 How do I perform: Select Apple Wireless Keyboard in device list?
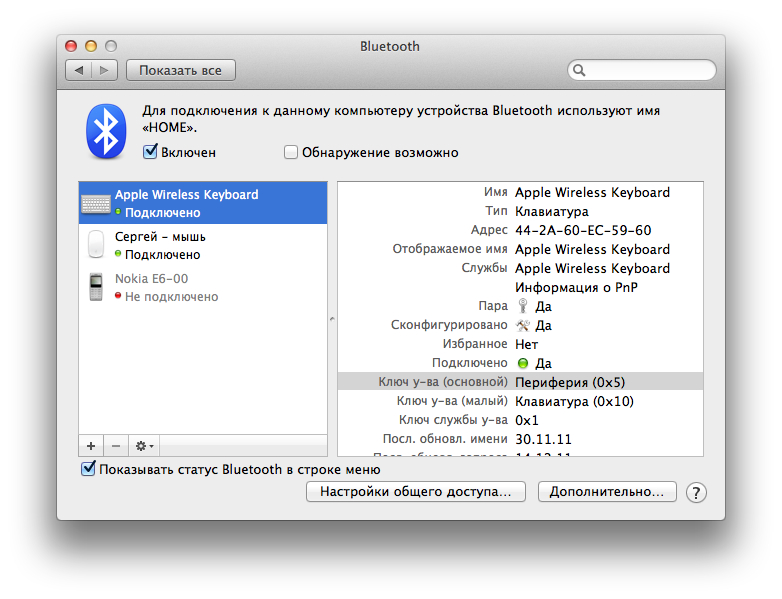(203, 203)
